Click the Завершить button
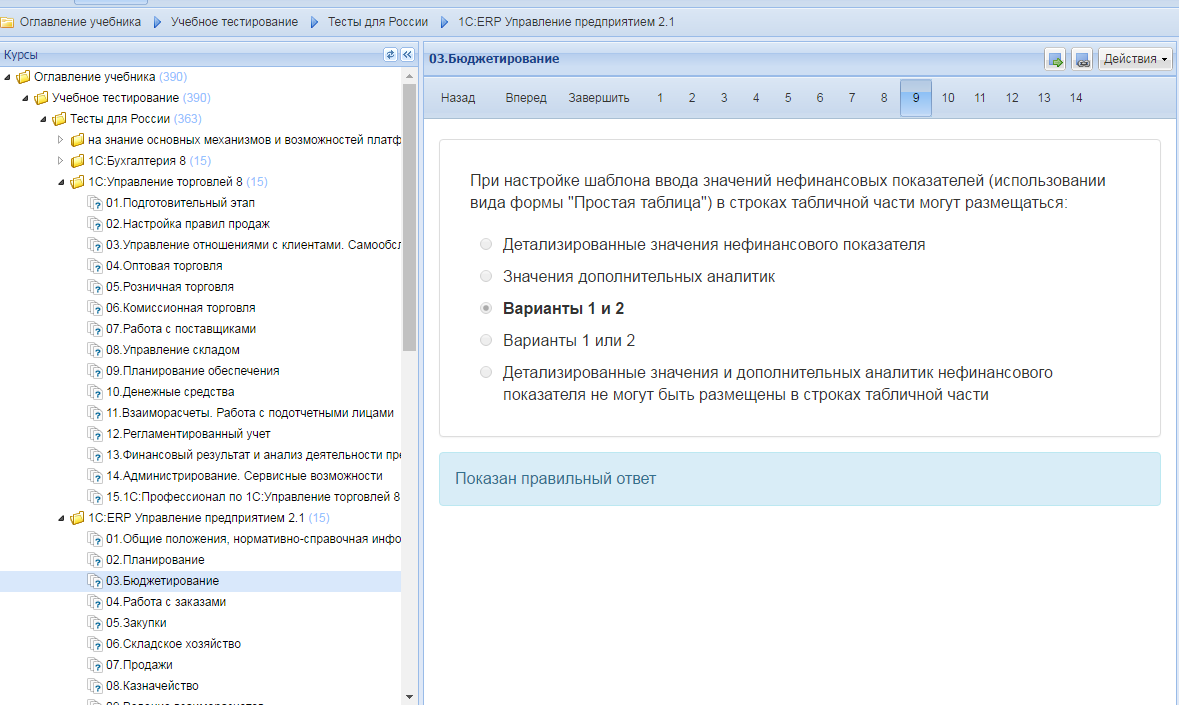This screenshot has width=1179, height=705. click(x=599, y=98)
